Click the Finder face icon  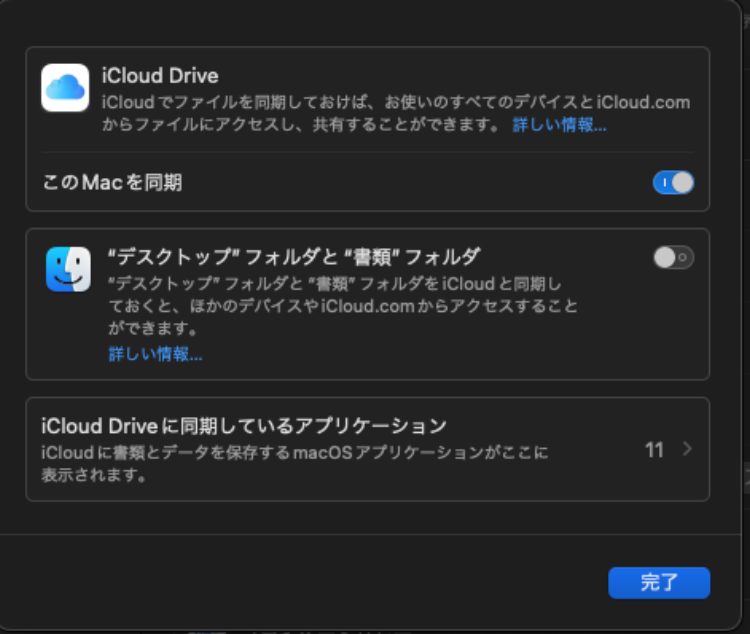coord(68,269)
